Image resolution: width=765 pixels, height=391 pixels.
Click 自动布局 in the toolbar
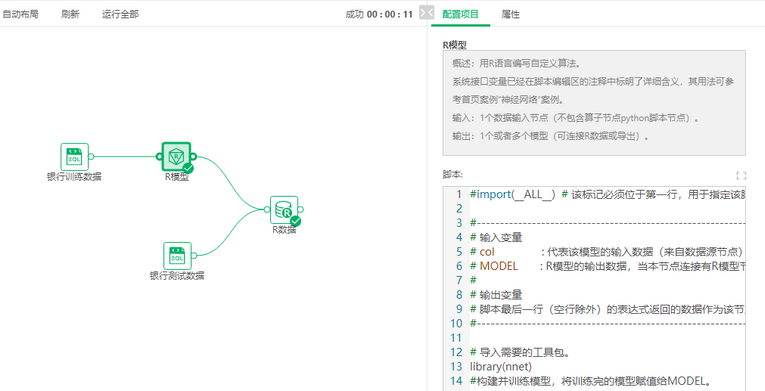20,14
